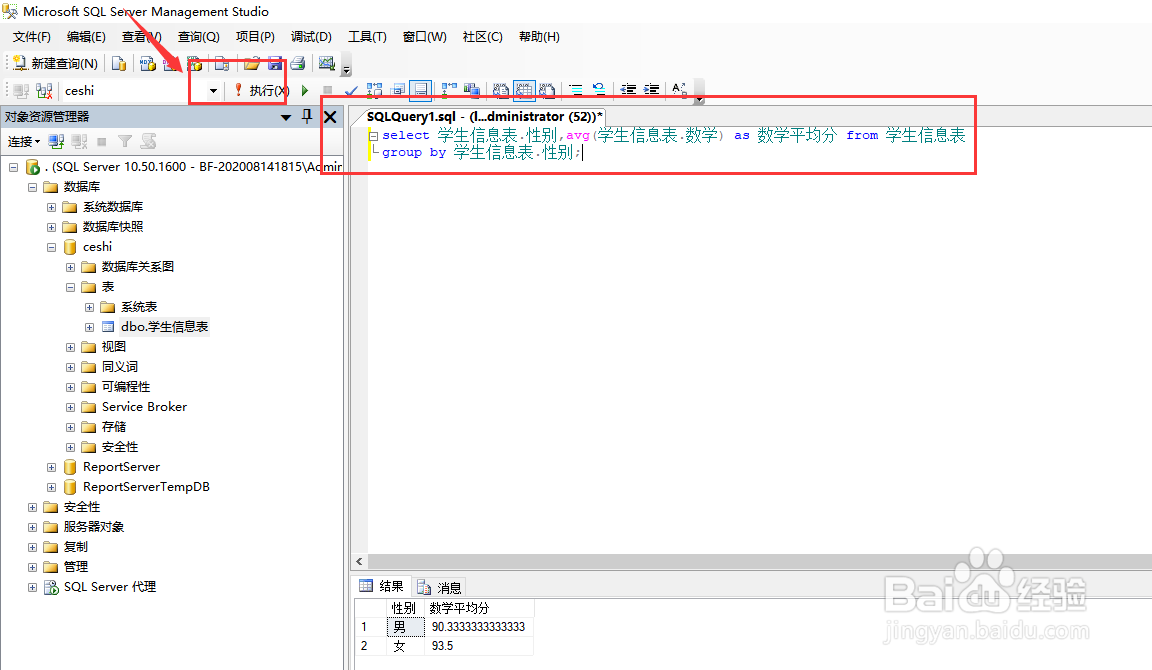Toggle Include Actual Execution Plan

pos(449,90)
